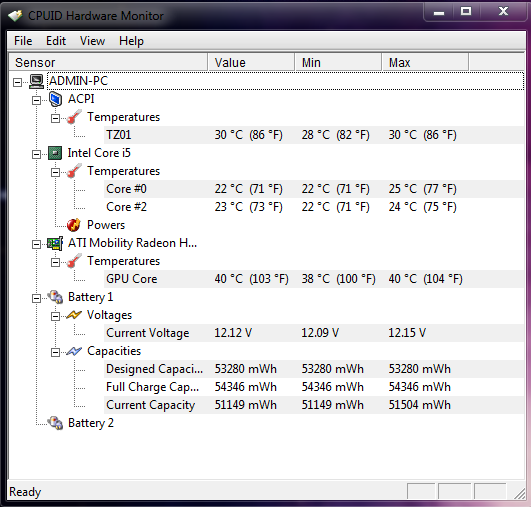The width and height of the screenshot is (531, 507).
Task: Click the ACPI monitor icon
Action: coord(55,99)
